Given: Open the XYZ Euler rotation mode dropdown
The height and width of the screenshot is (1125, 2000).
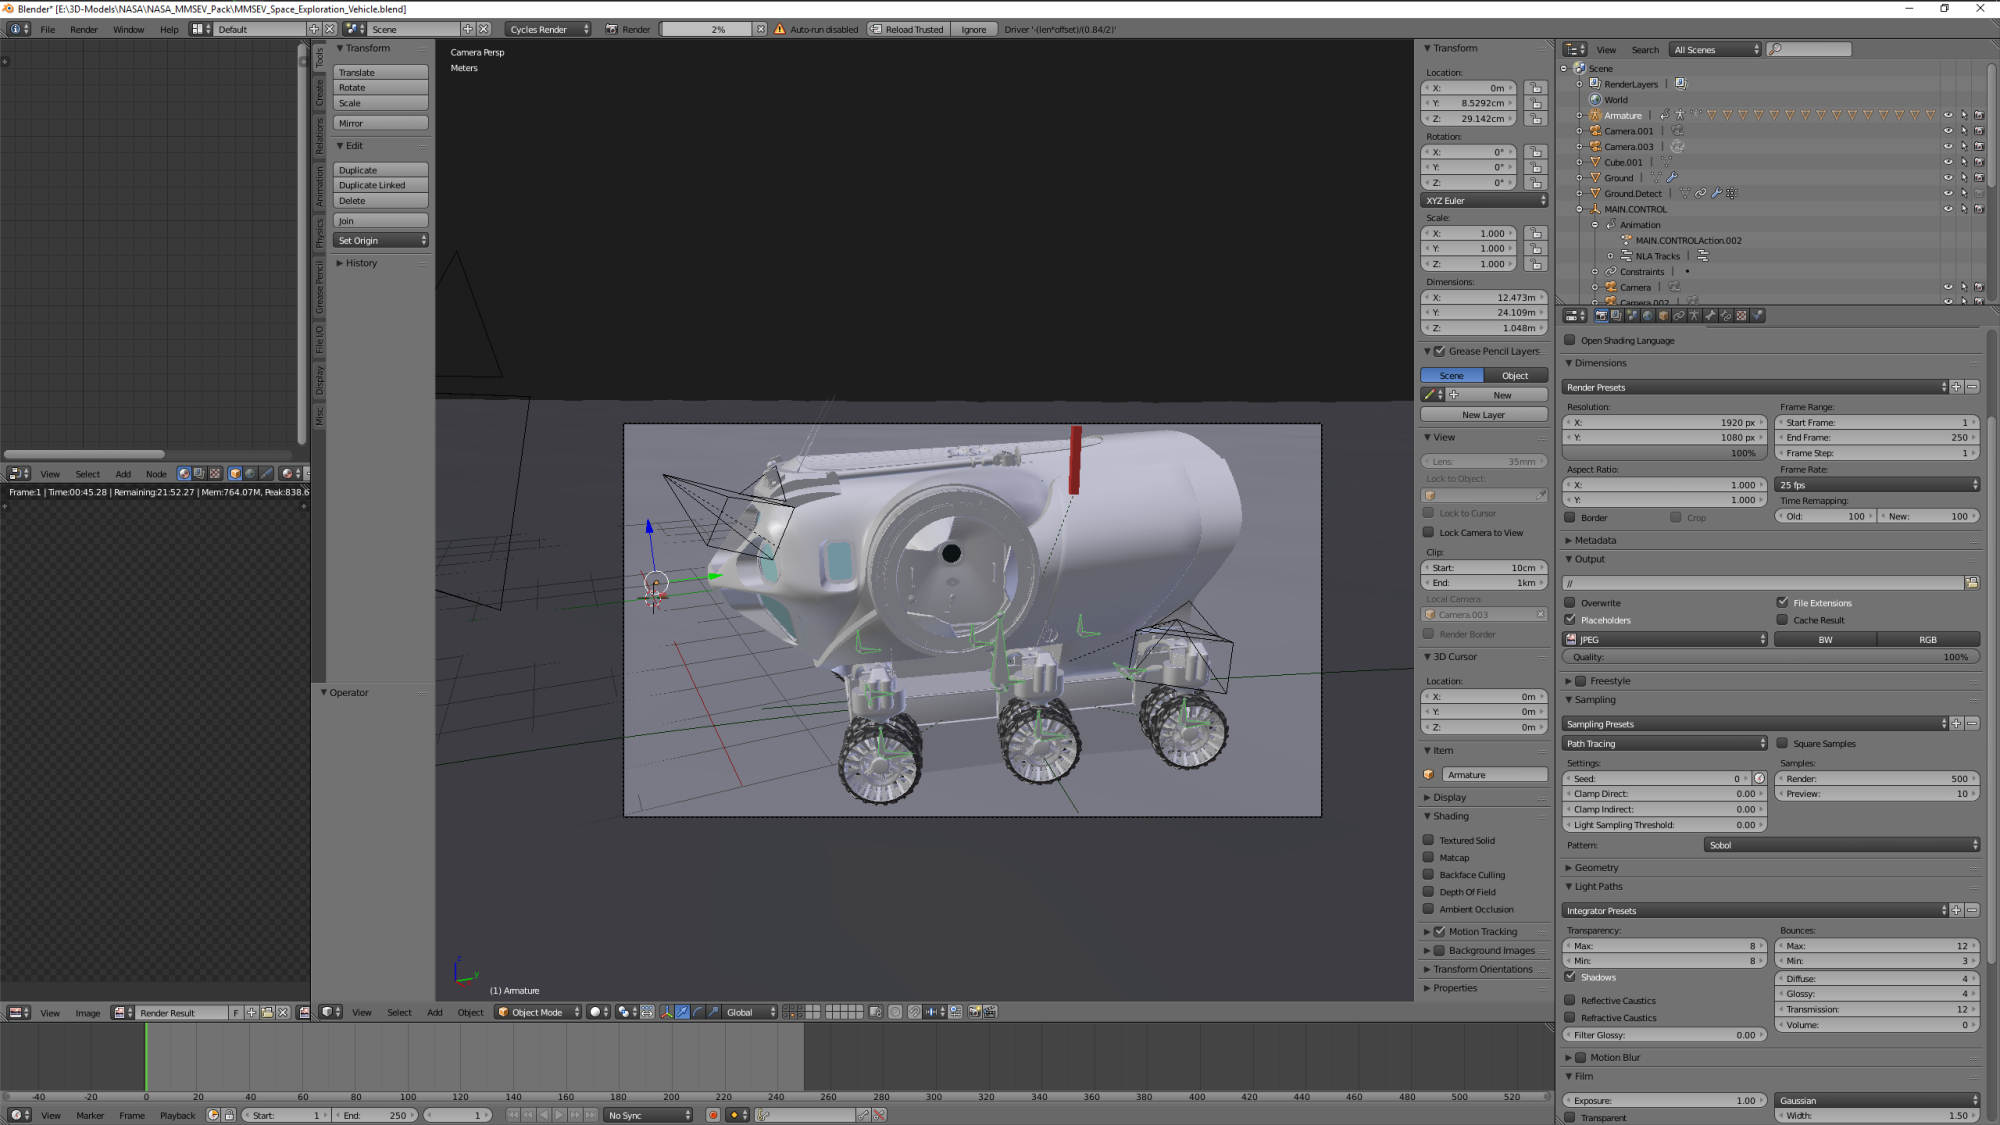Looking at the screenshot, I should click(1485, 200).
